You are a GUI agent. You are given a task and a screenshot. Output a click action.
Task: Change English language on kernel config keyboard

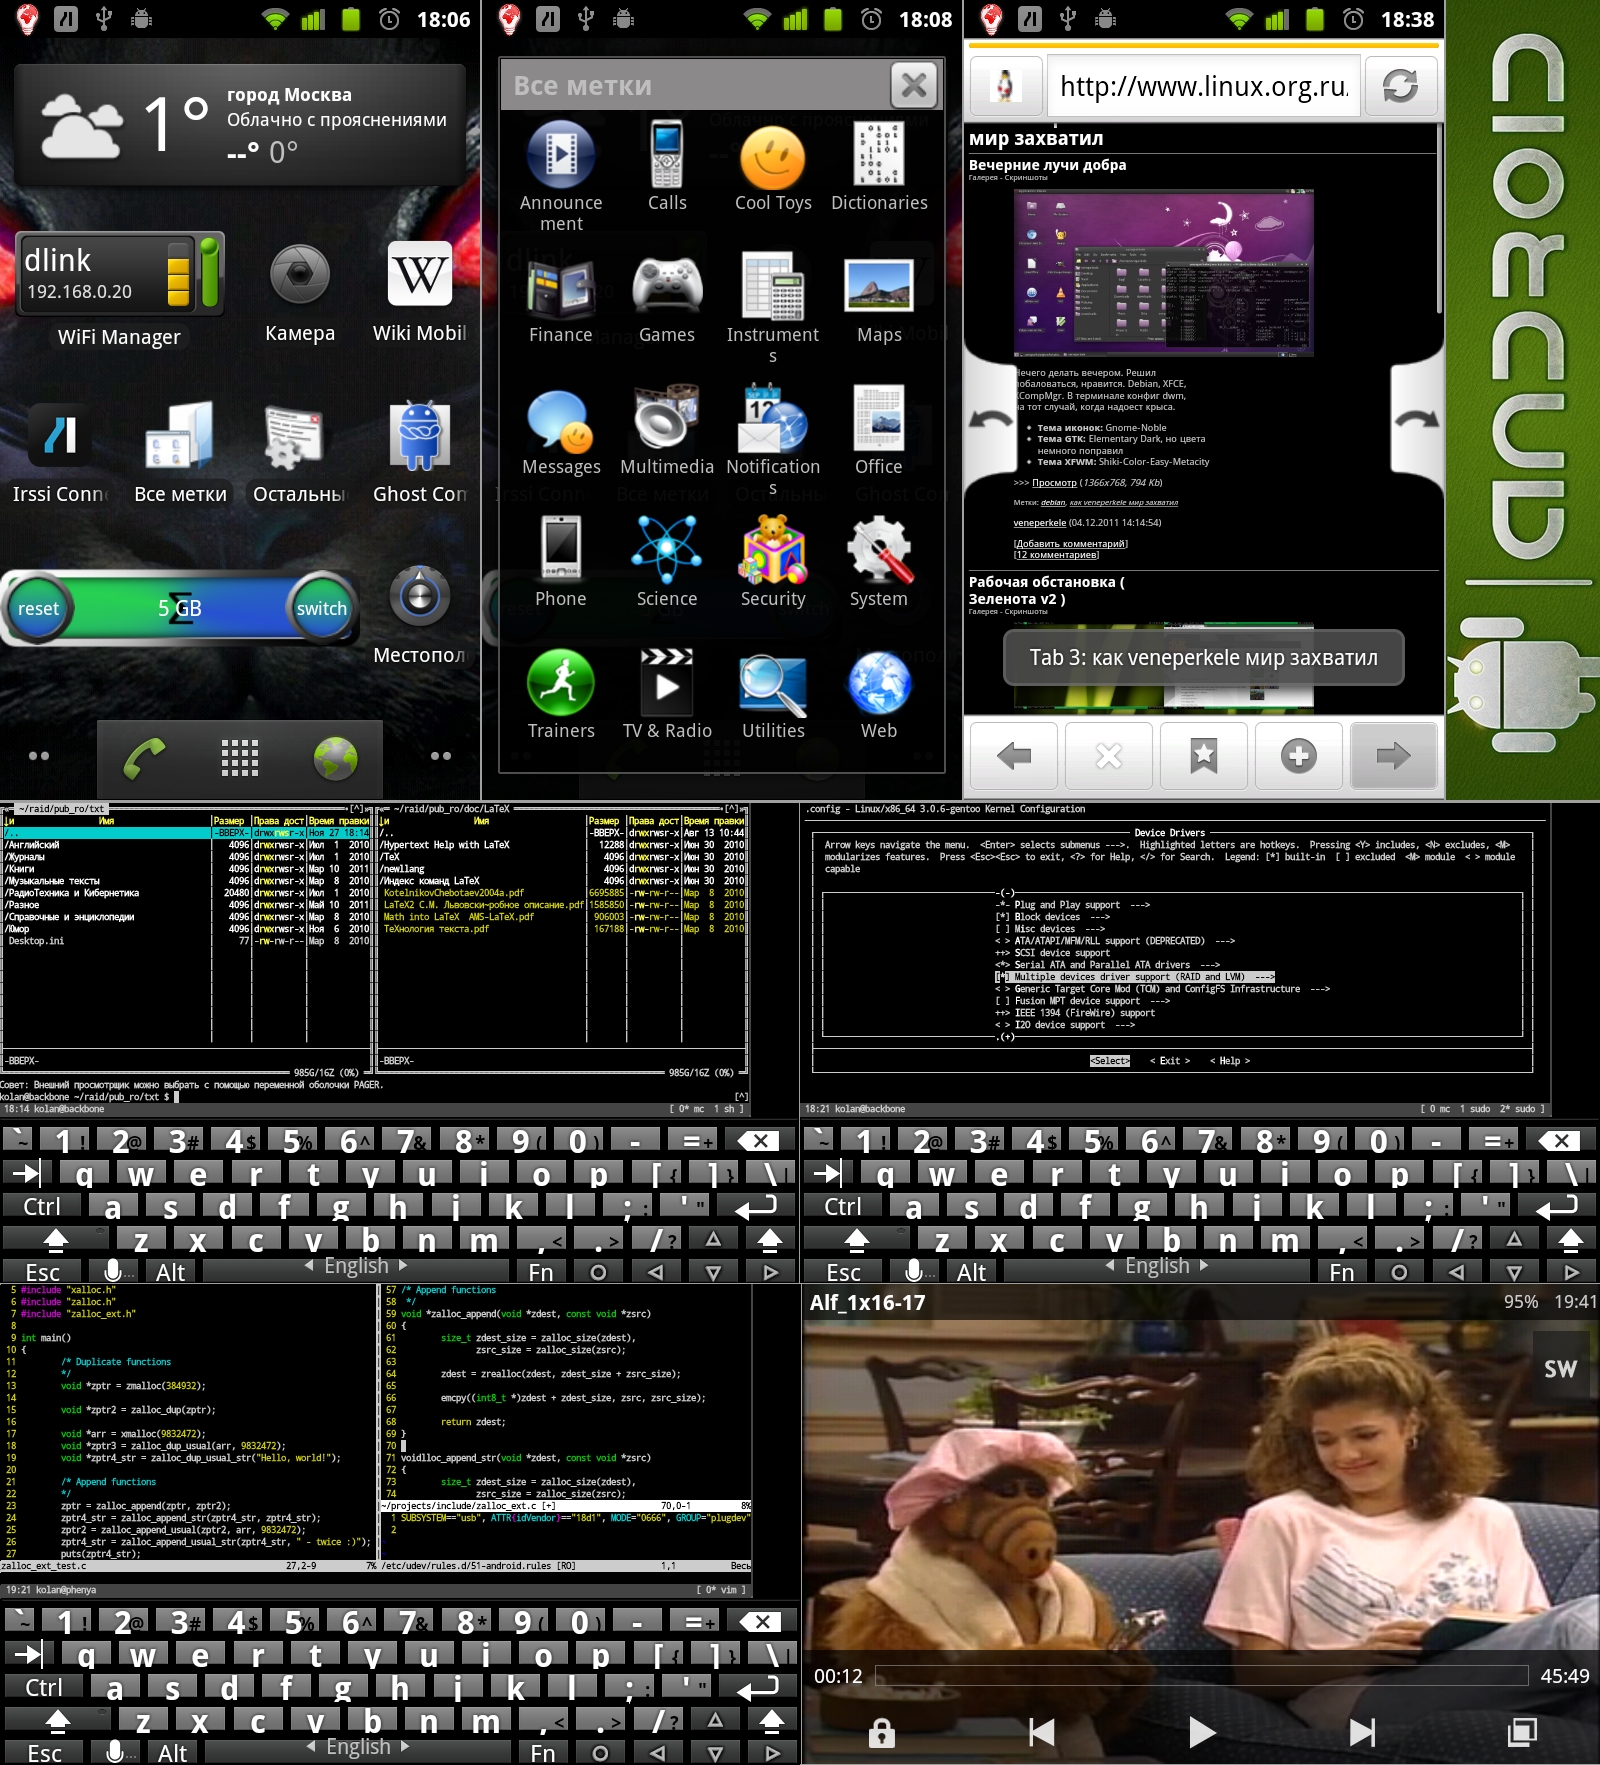click(x=1157, y=1266)
